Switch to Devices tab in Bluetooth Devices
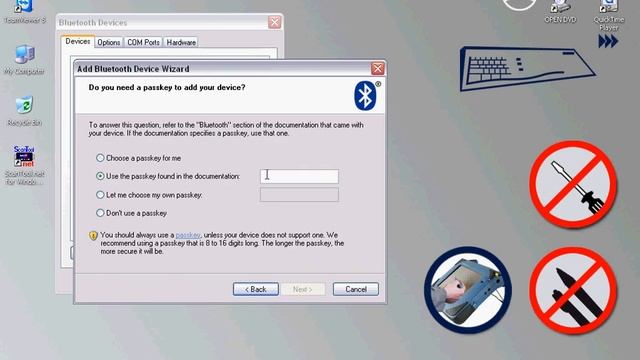This screenshot has width=640, height=360. tap(78, 42)
